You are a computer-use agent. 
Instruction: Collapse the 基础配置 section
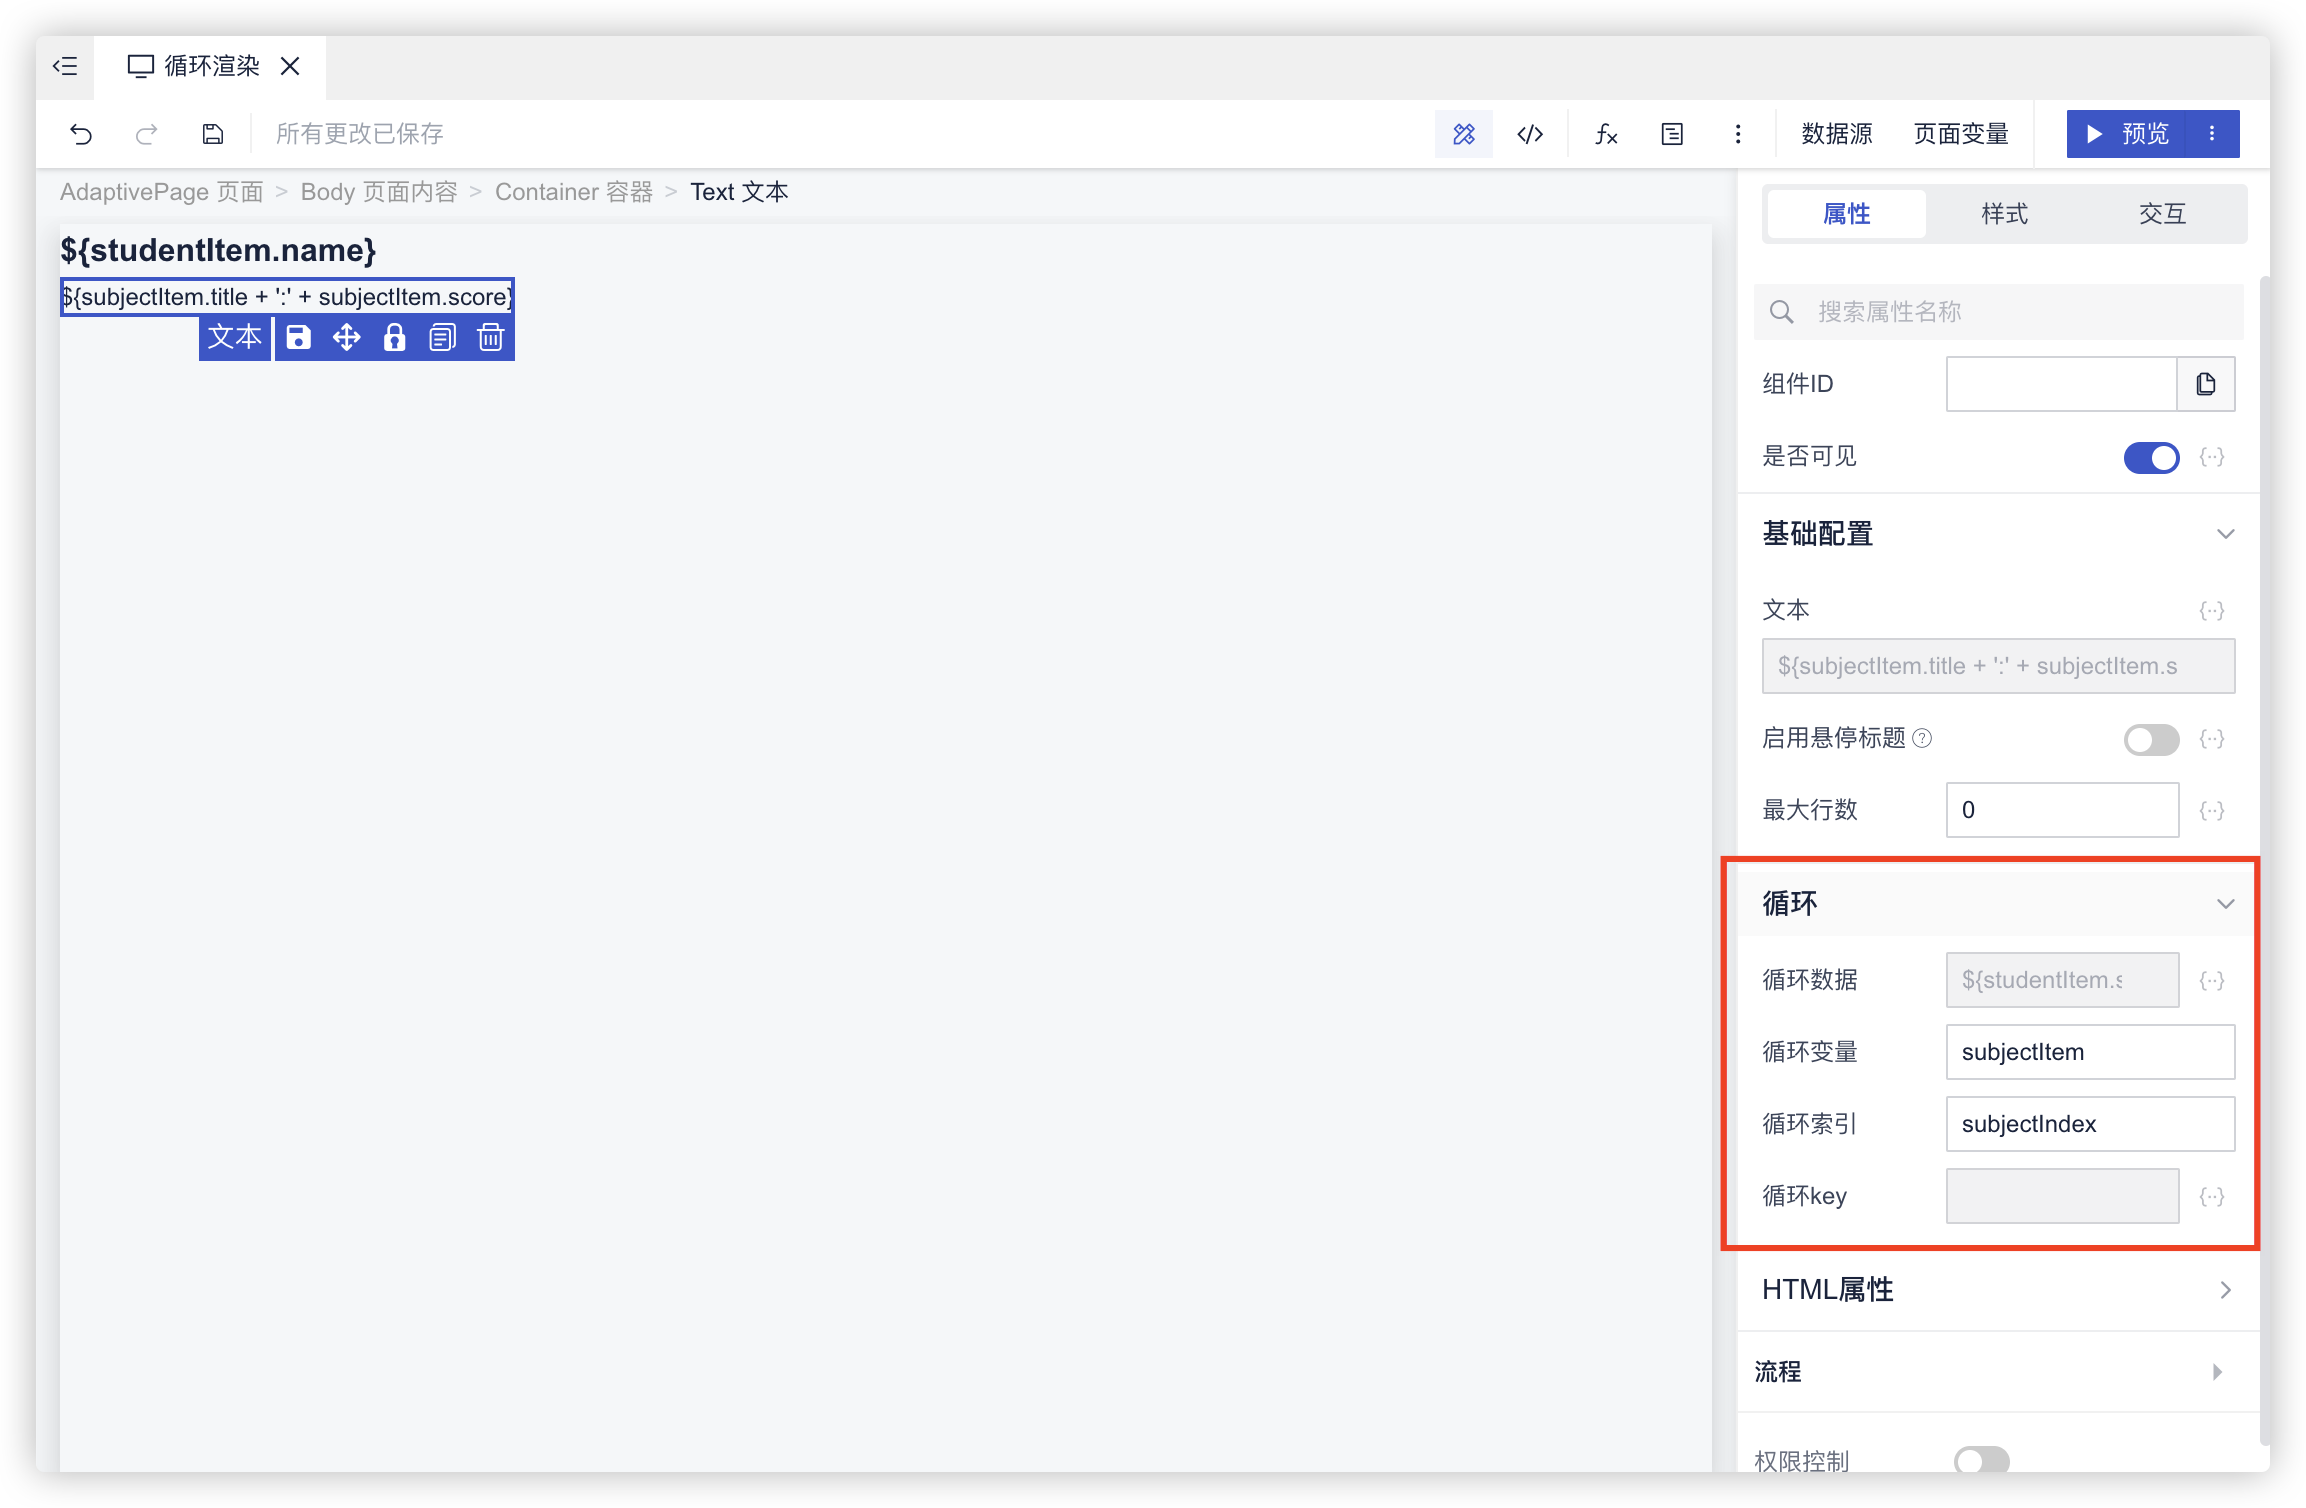2225,534
